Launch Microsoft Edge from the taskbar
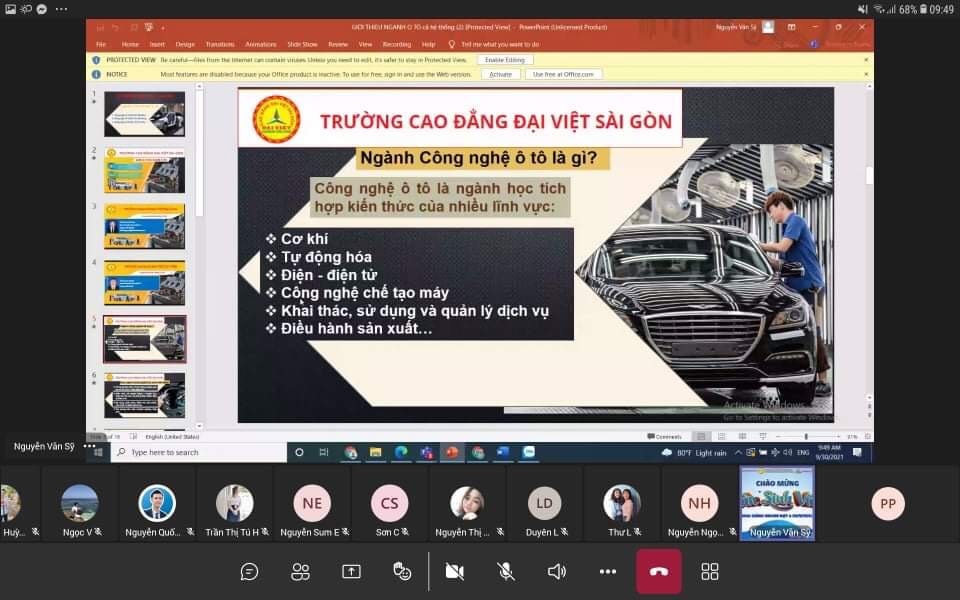The width and height of the screenshot is (960, 600). pyautogui.click(x=401, y=452)
